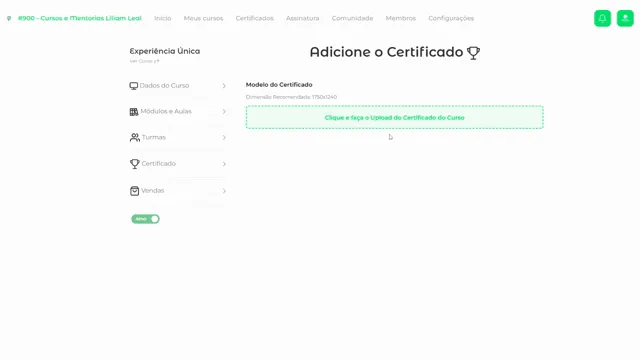Open the Configurações menu item
The image size is (640, 360).
coord(451,18)
